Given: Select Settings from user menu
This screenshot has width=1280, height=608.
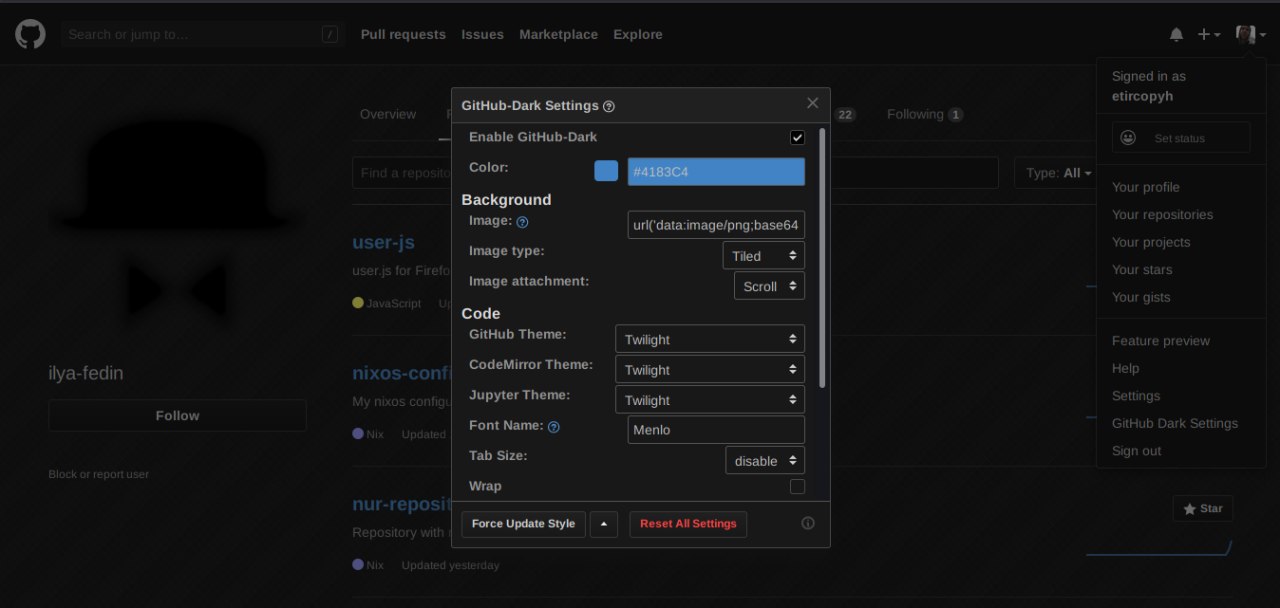Looking at the screenshot, I should 1136,396.
